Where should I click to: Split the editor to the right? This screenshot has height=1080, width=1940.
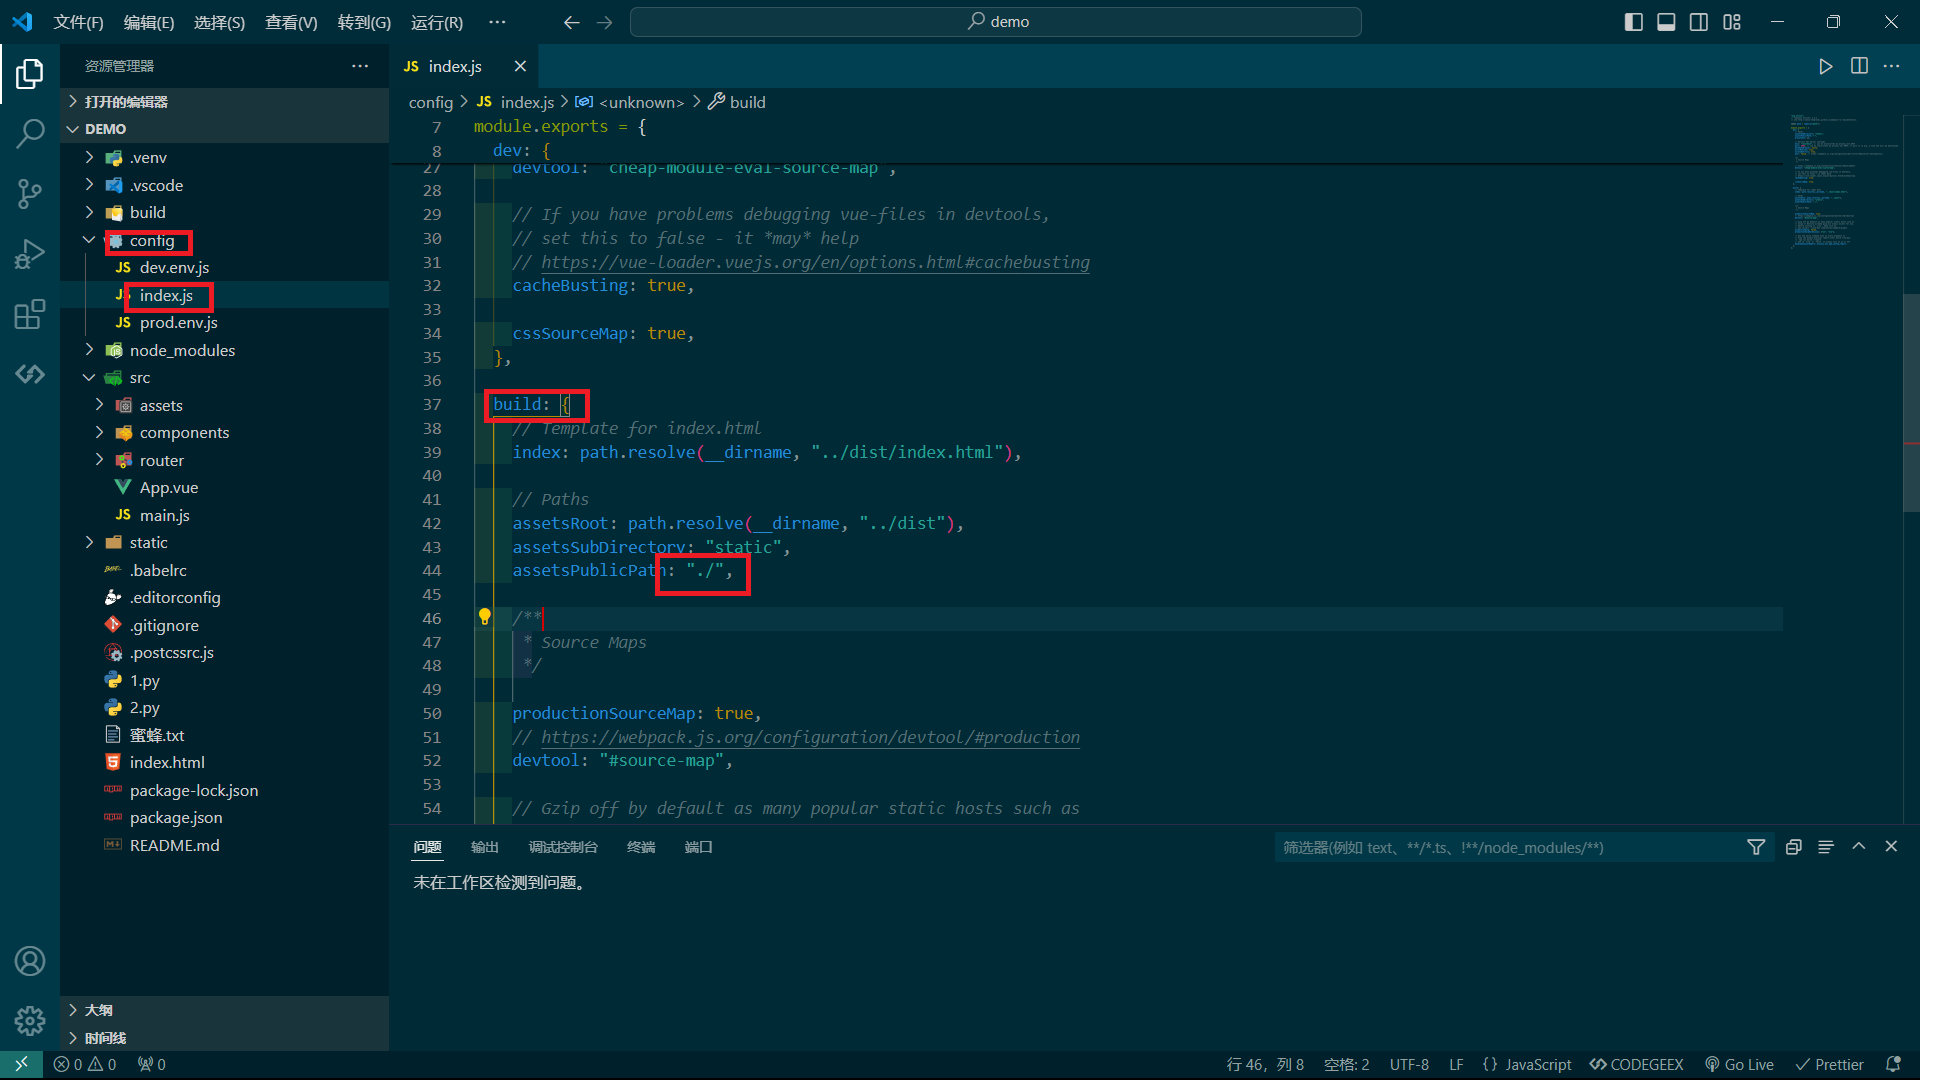1859,66
